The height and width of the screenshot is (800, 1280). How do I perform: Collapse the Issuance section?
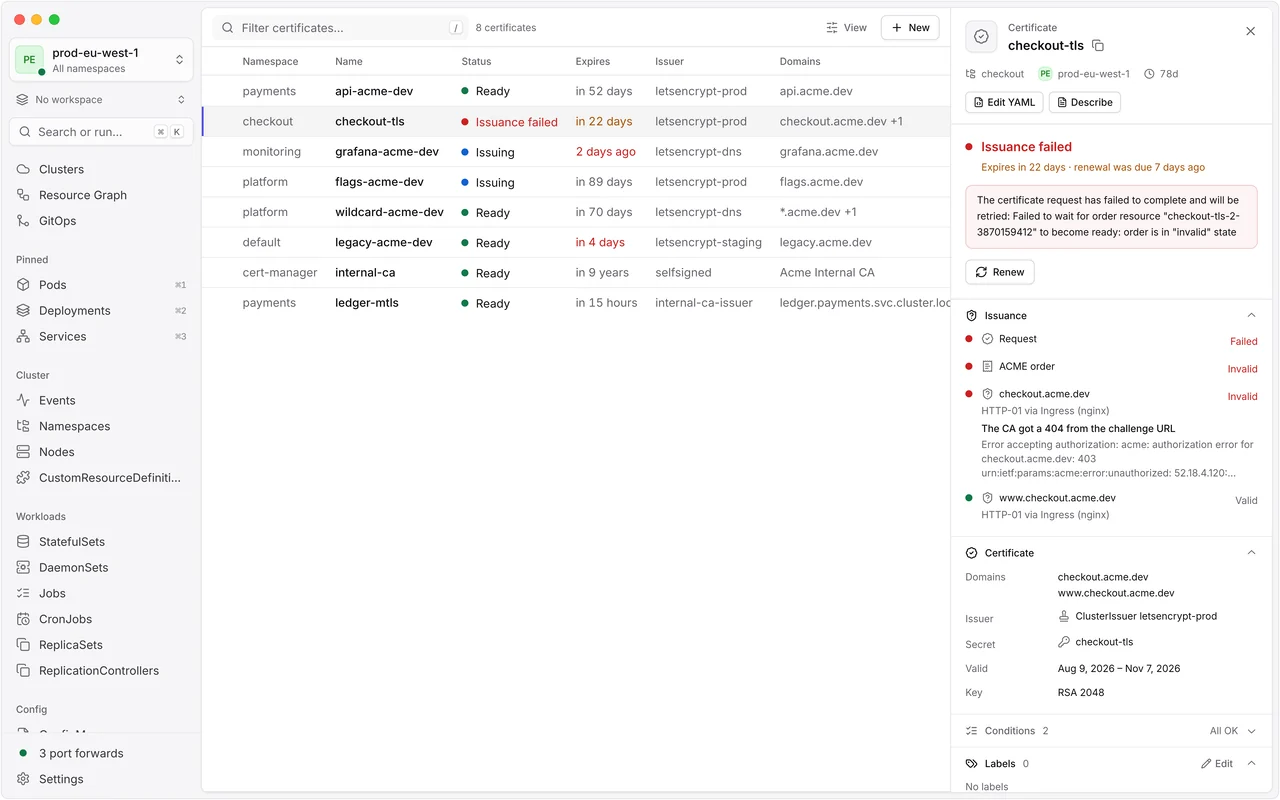(x=1251, y=315)
